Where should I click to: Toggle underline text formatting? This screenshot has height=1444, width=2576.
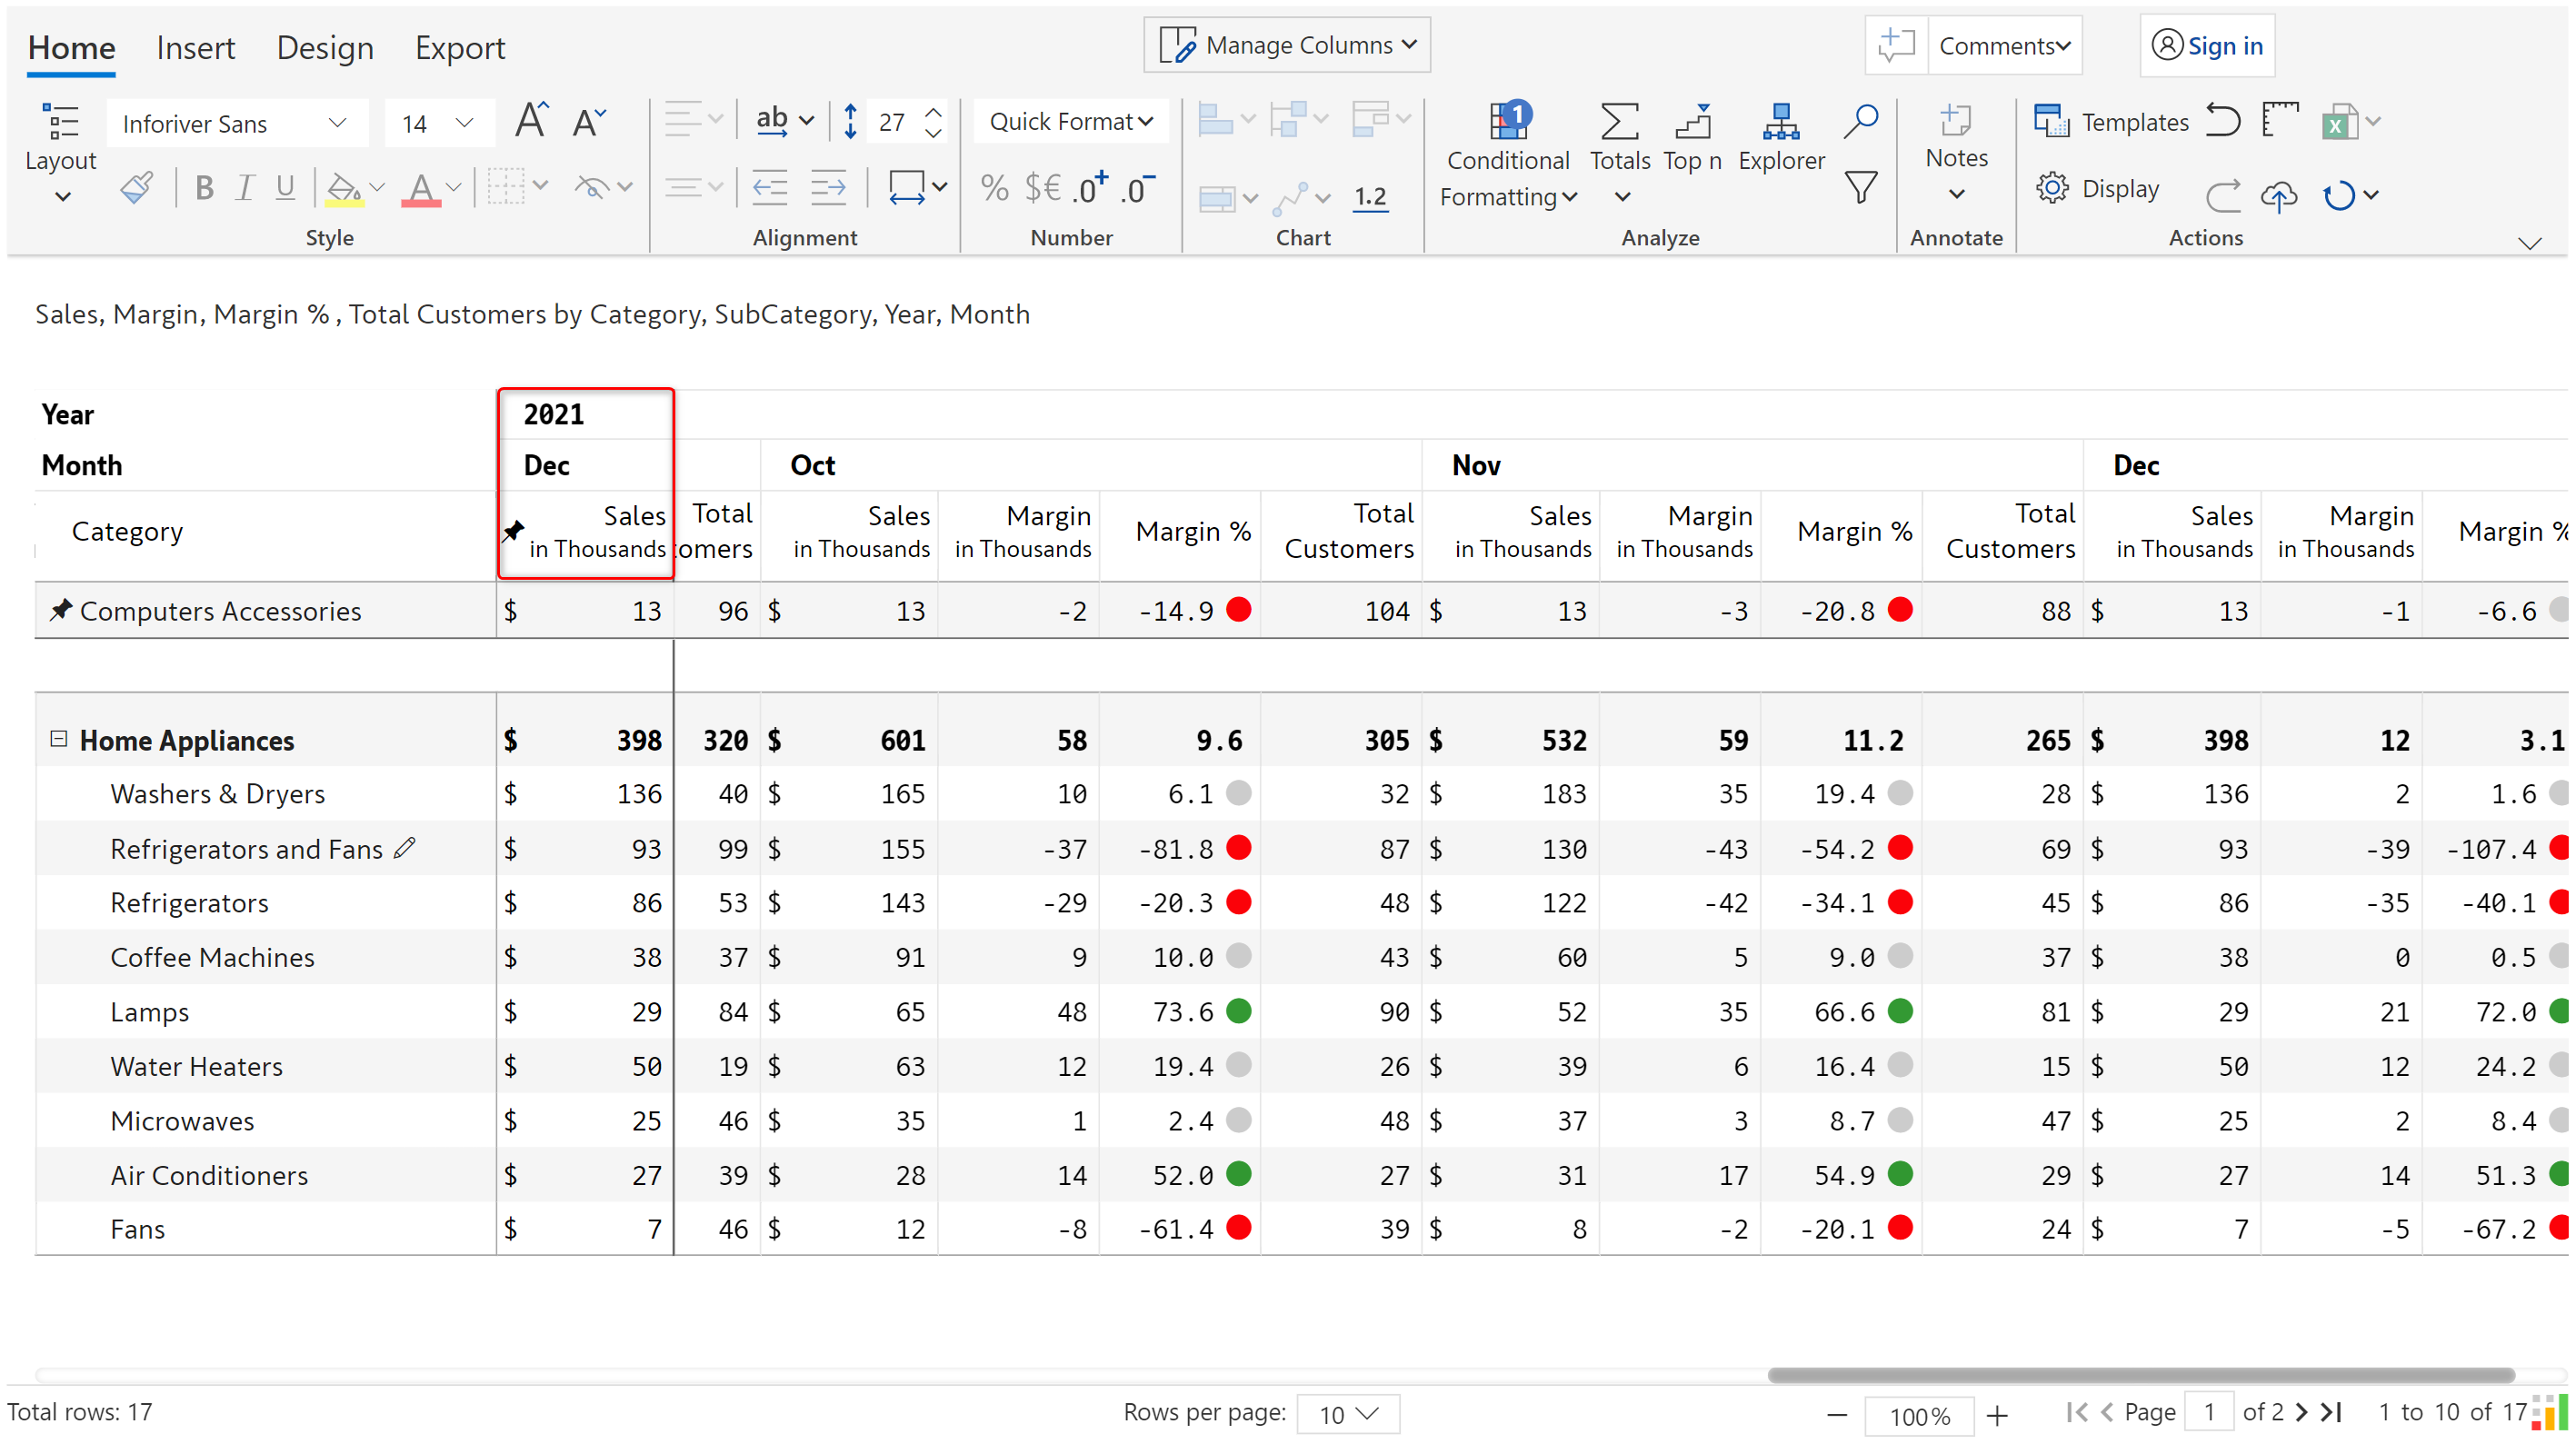click(x=285, y=187)
